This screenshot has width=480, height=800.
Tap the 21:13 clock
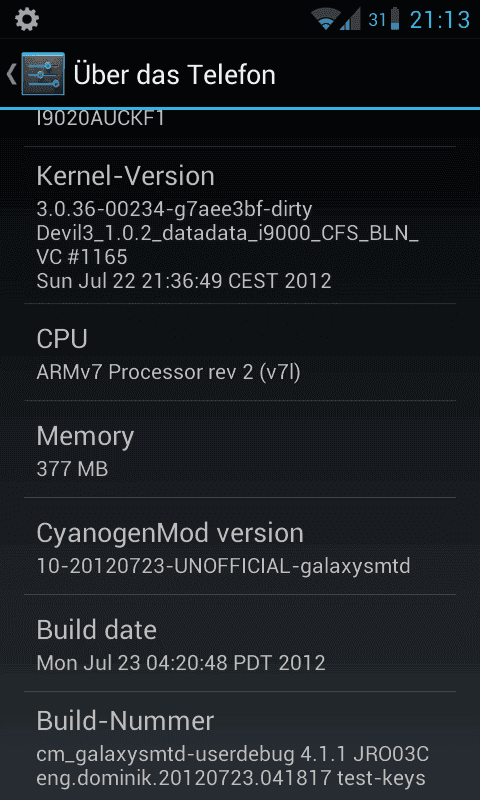439,20
